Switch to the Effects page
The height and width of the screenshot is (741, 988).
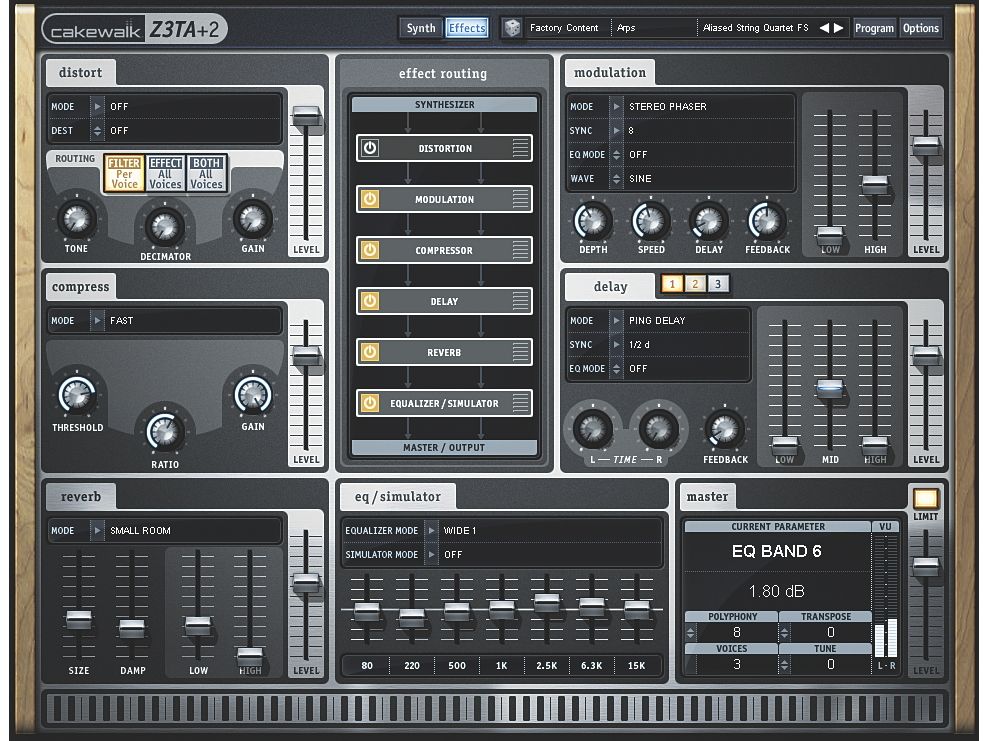(467, 28)
